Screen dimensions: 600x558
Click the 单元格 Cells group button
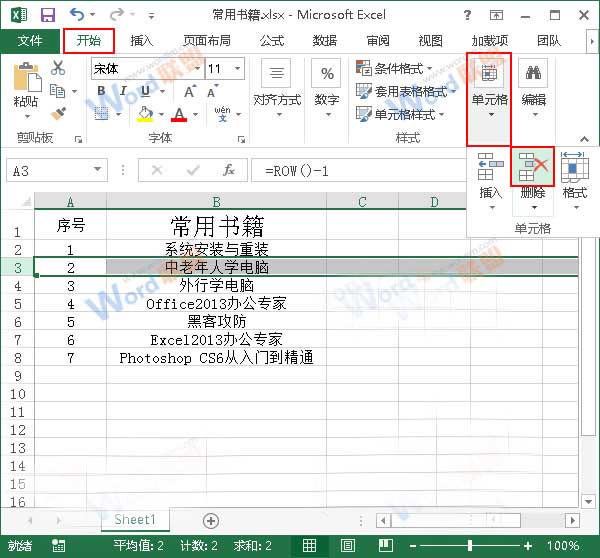point(490,99)
